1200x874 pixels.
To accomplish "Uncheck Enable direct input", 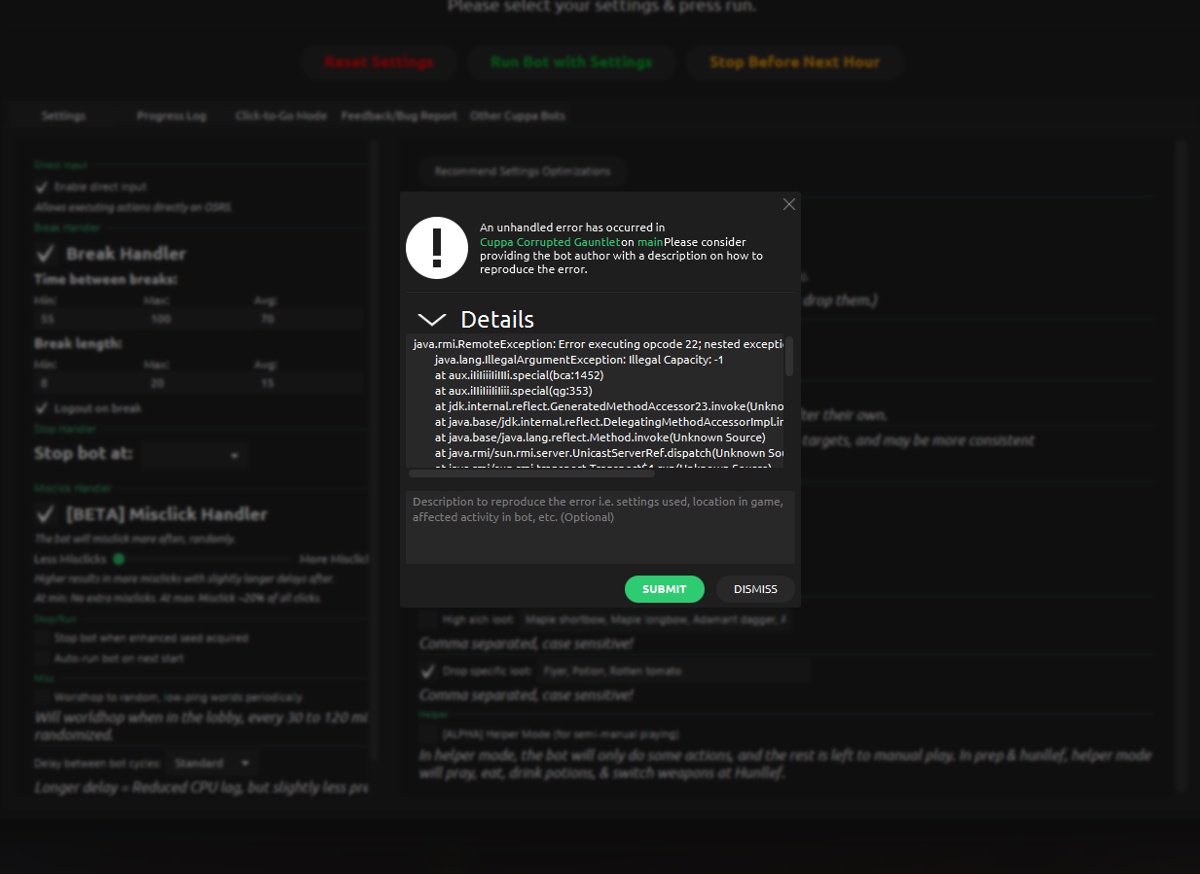I will pyautogui.click(x=41, y=185).
